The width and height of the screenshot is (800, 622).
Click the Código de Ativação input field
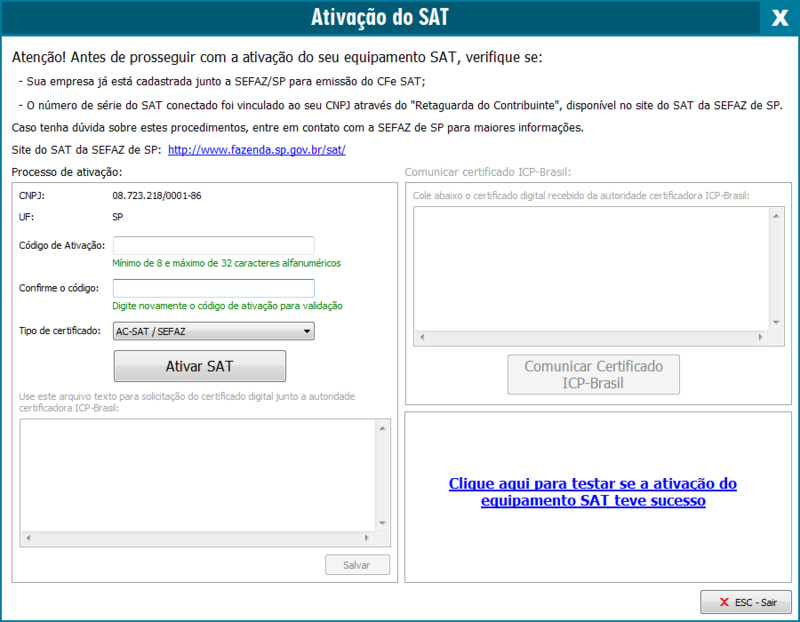(214, 246)
